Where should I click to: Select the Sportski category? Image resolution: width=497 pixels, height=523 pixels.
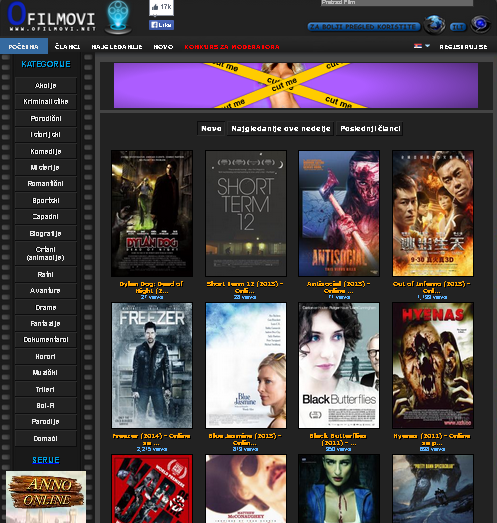click(x=46, y=200)
